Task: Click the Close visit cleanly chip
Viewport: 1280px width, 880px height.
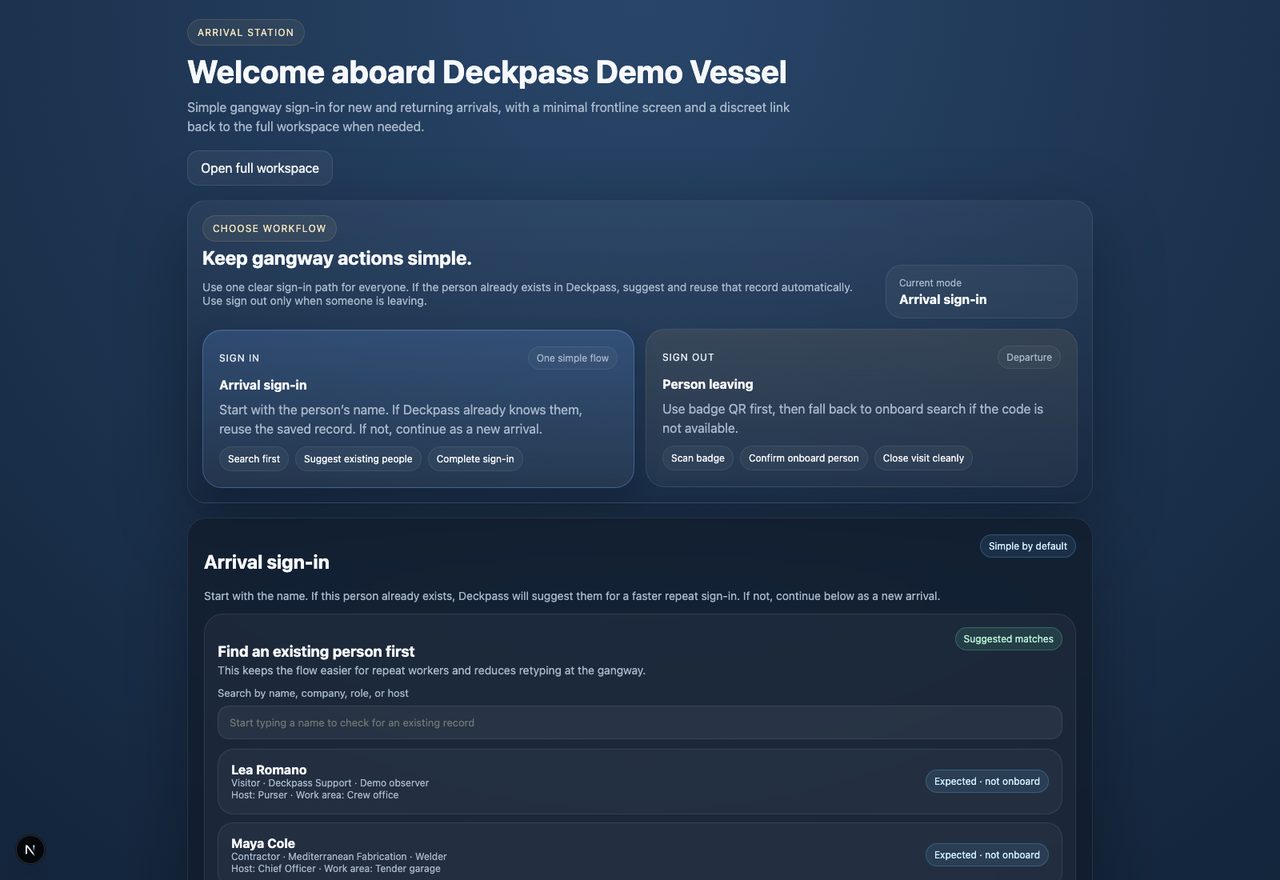Action: point(923,458)
